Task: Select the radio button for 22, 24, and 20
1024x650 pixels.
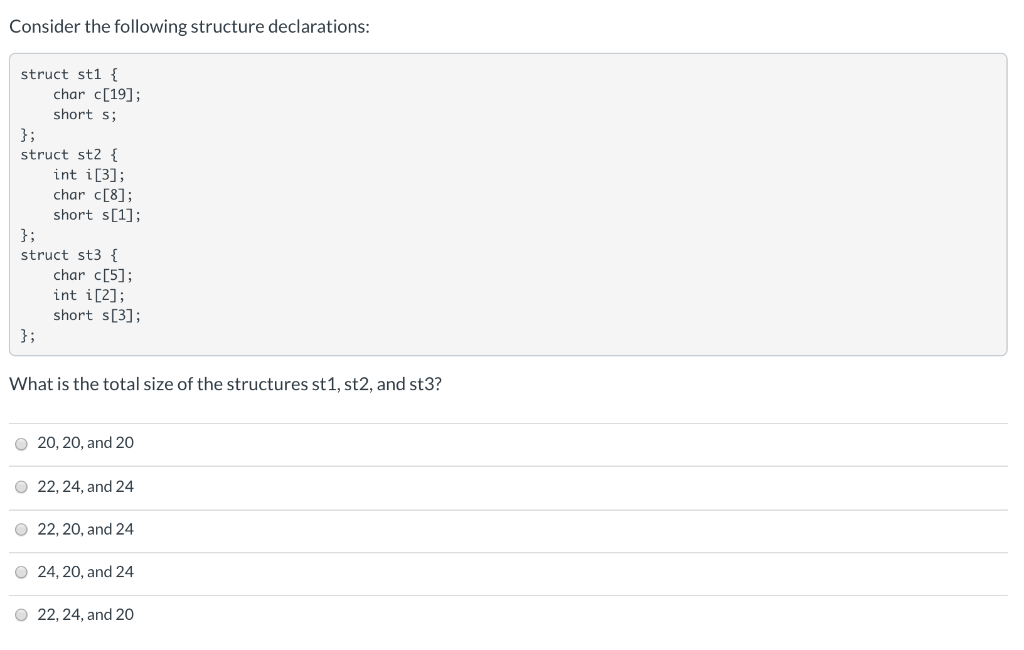Action: (22, 615)
